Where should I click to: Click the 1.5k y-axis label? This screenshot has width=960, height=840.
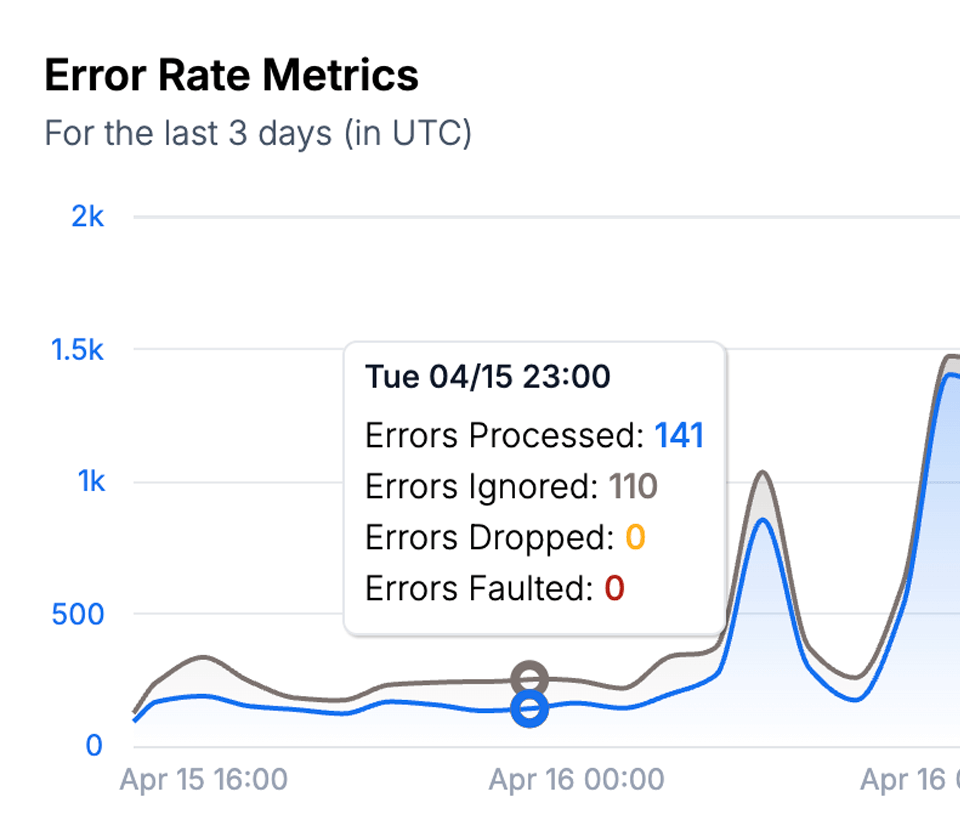tap(77, 350)
